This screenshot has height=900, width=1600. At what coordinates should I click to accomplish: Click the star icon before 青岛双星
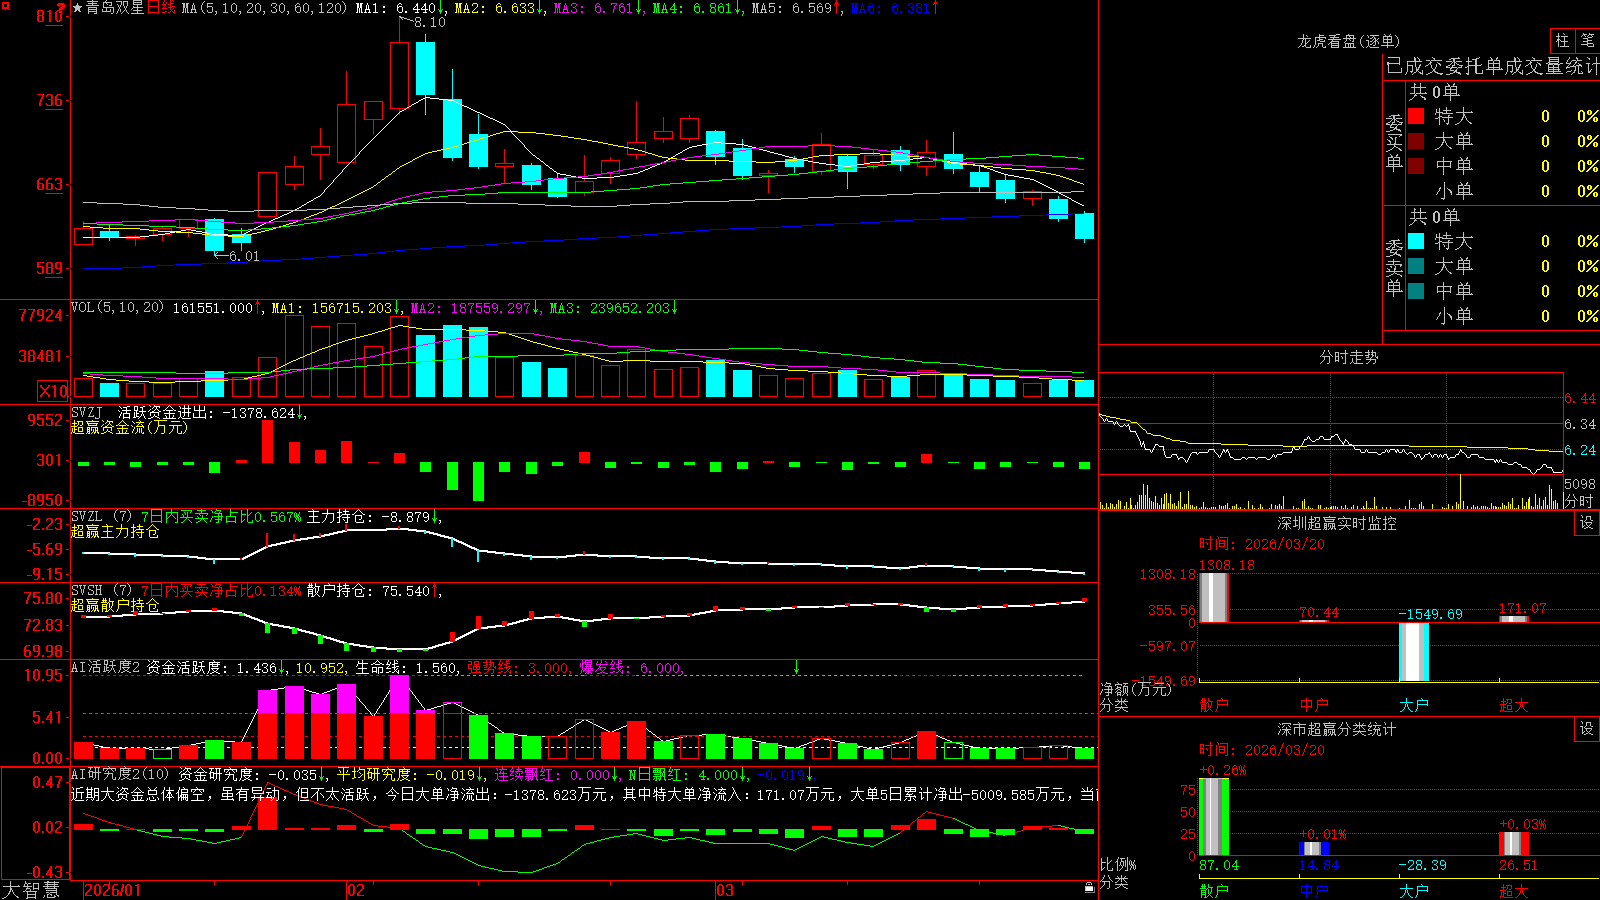(77, 8)
